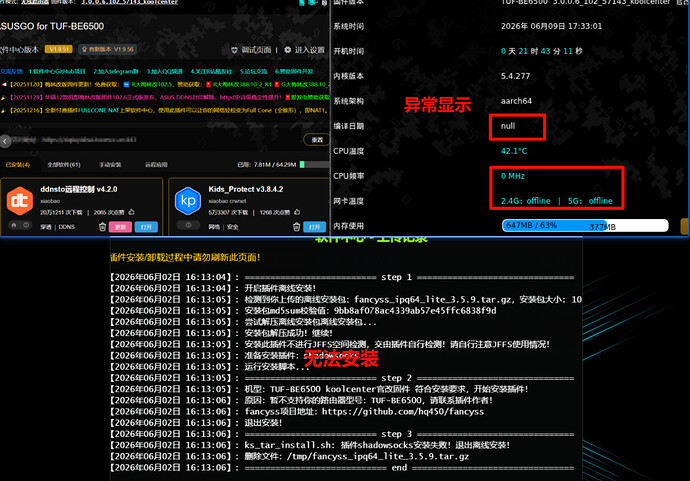Switch to 手动安装 tab

pos(110,165)
